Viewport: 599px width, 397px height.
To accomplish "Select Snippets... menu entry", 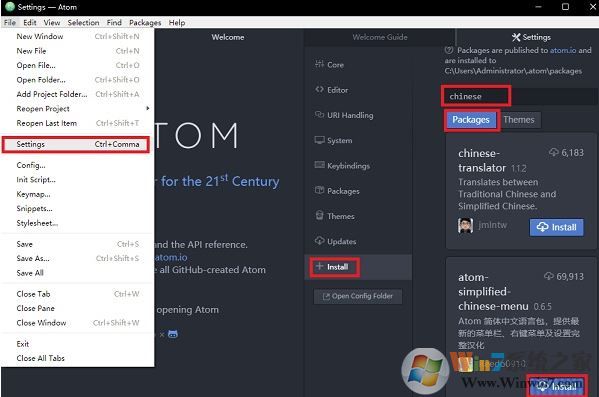I will point(78,209).
